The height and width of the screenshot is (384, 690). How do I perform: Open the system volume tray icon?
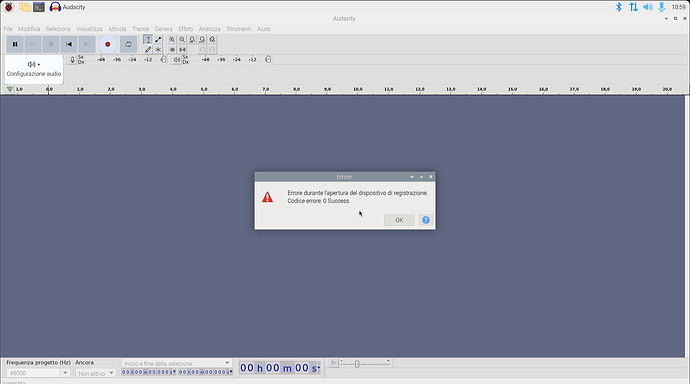pos(648,7)
